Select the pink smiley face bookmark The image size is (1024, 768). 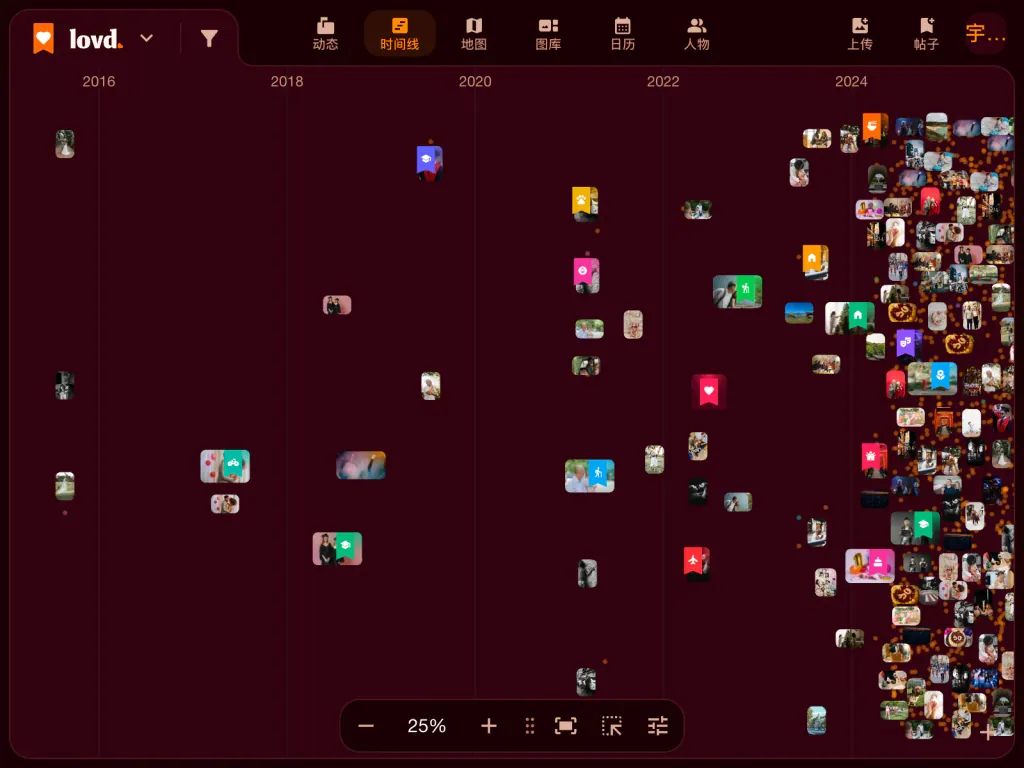click(583, 272)
